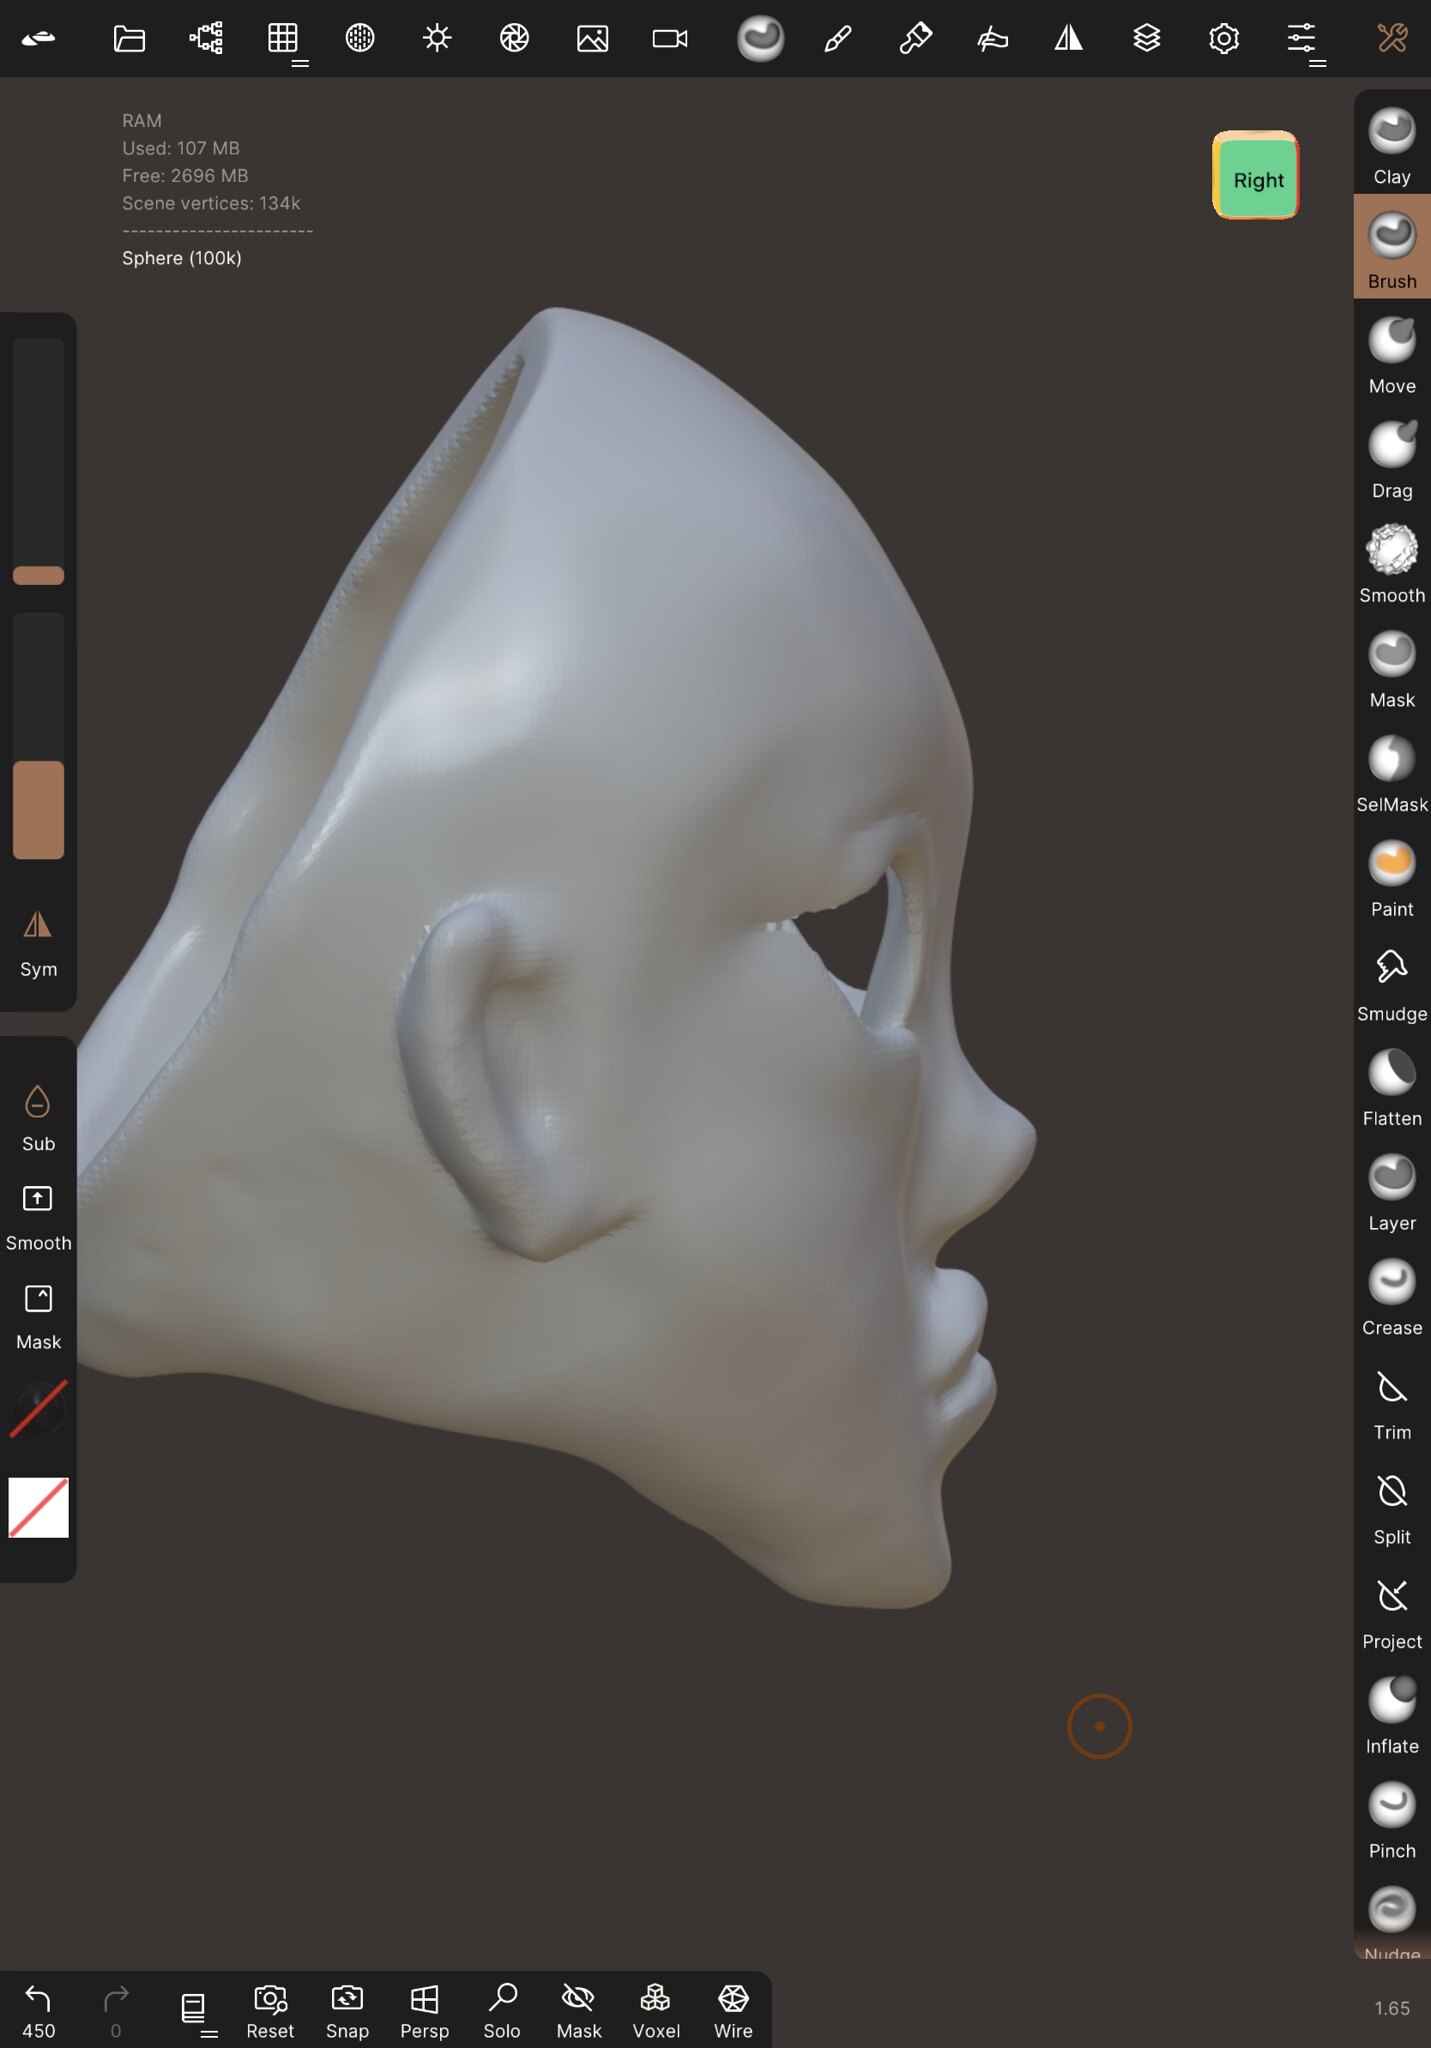The width and height of the screenshot is (1431, 2048).
Task: Toggle Smooth shortcut on left panel
Action: (x=38, y=1217)
